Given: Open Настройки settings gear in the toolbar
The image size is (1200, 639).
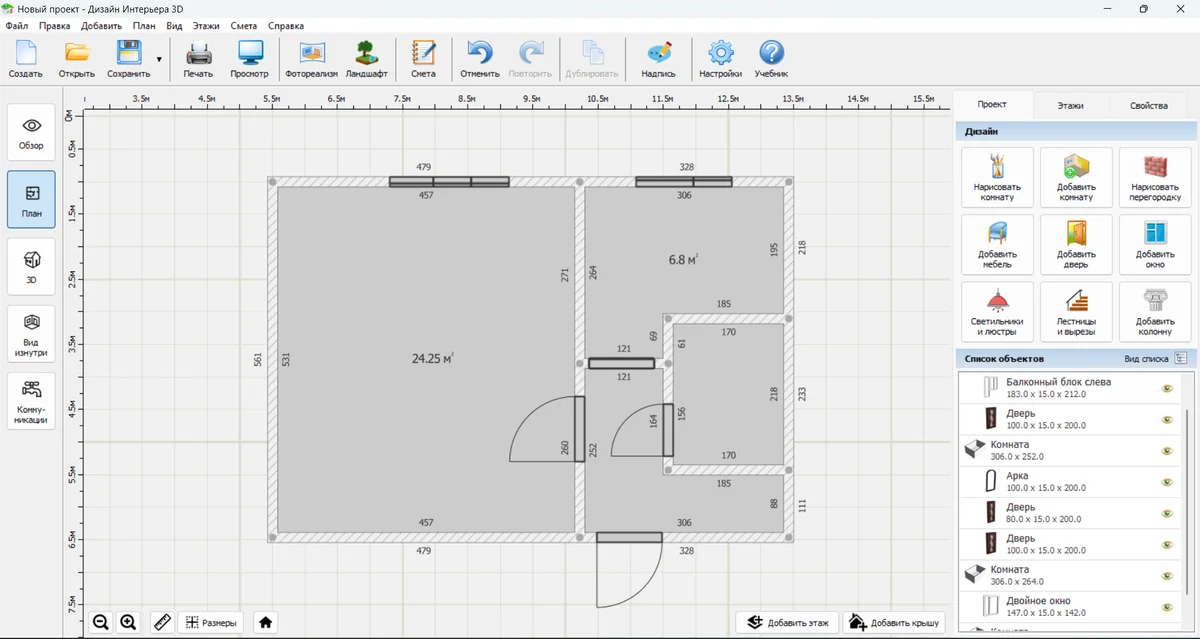Looking at the screenshot, I should [720, 59].
